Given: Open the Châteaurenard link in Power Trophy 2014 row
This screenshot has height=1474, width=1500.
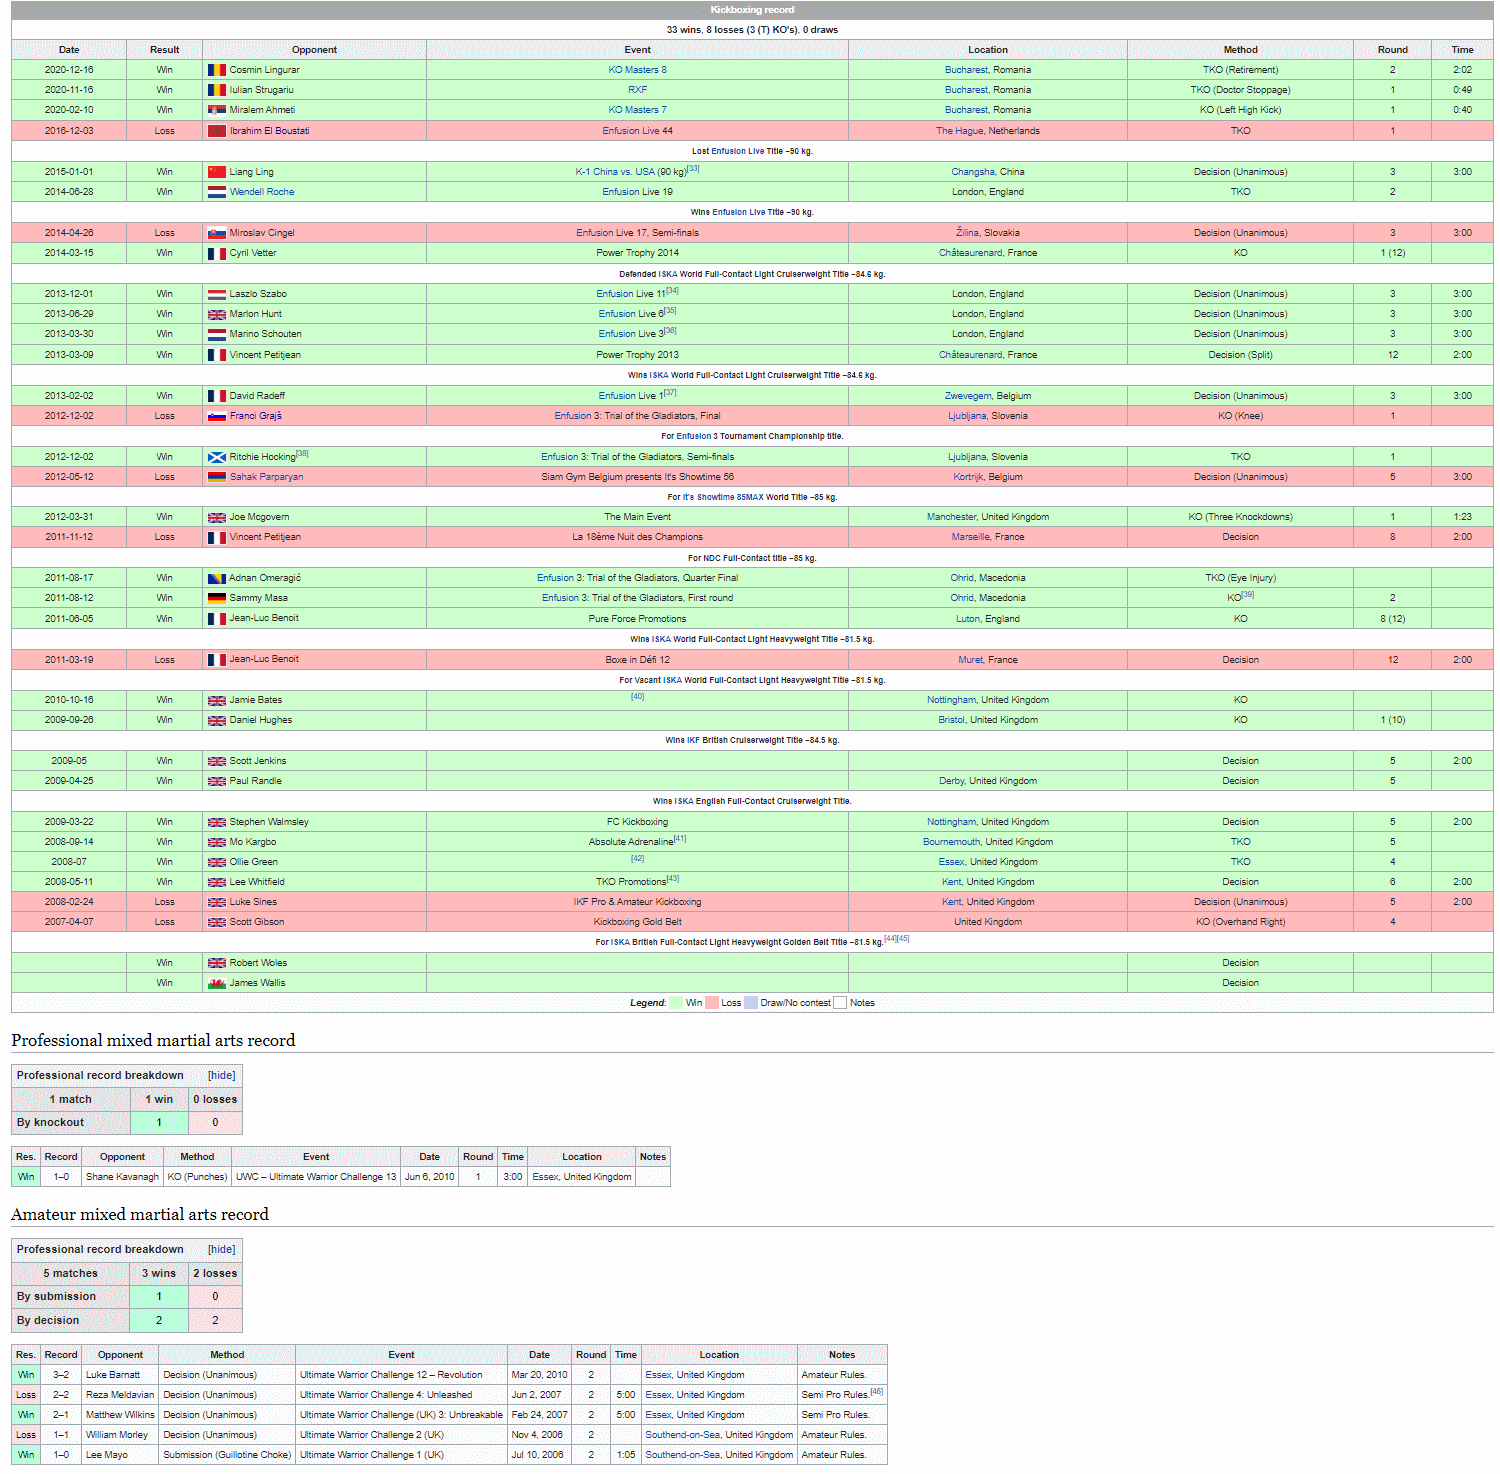Looking at the screenshot, I should click(970, 253).
